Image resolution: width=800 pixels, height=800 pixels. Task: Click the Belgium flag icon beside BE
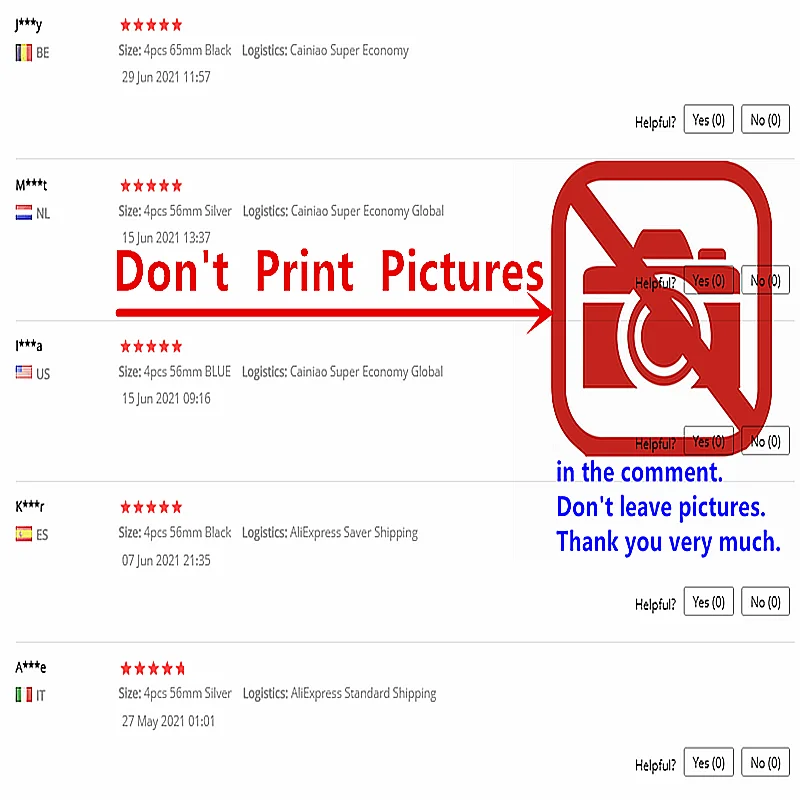point(24,53)
